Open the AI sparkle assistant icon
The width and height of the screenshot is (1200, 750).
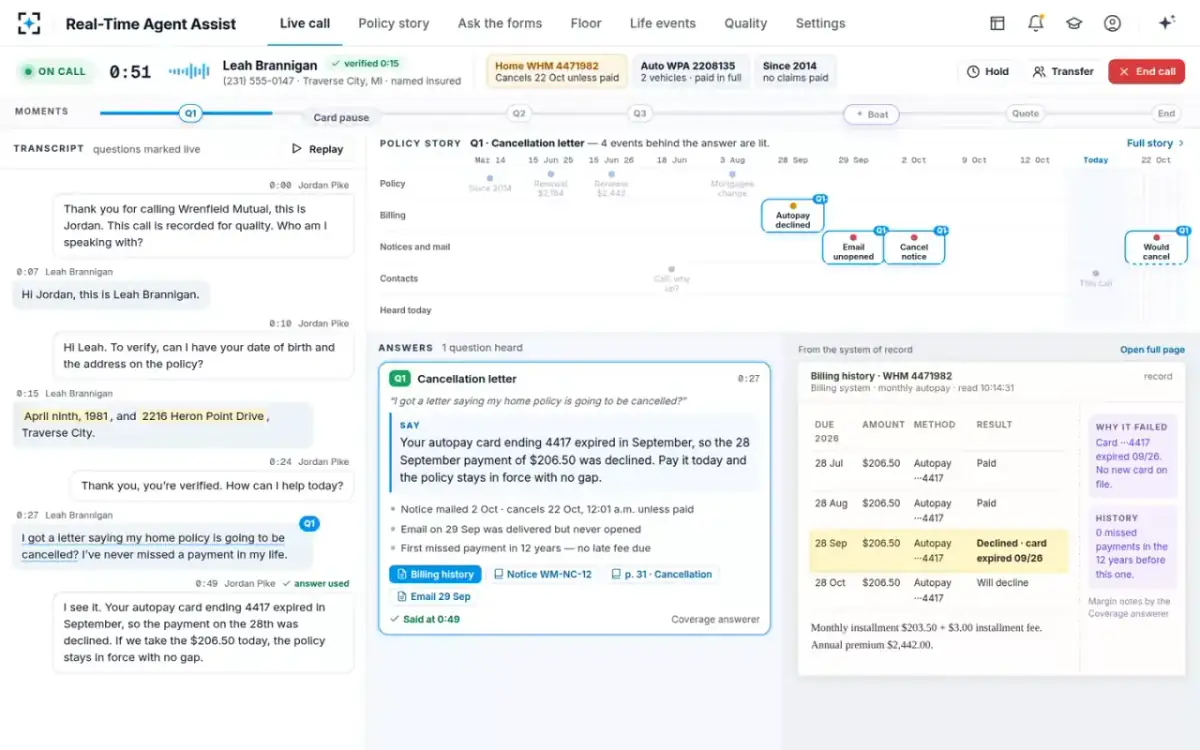pos(1166,23)
